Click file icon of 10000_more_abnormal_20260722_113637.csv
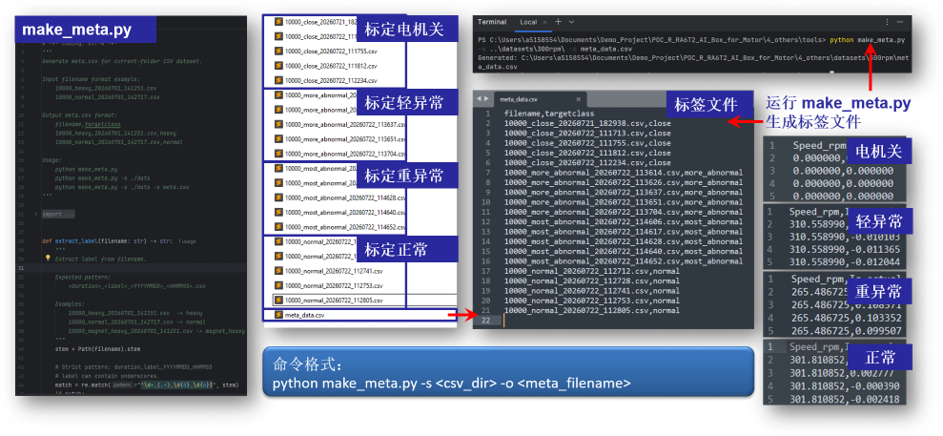 coord(278,124)
